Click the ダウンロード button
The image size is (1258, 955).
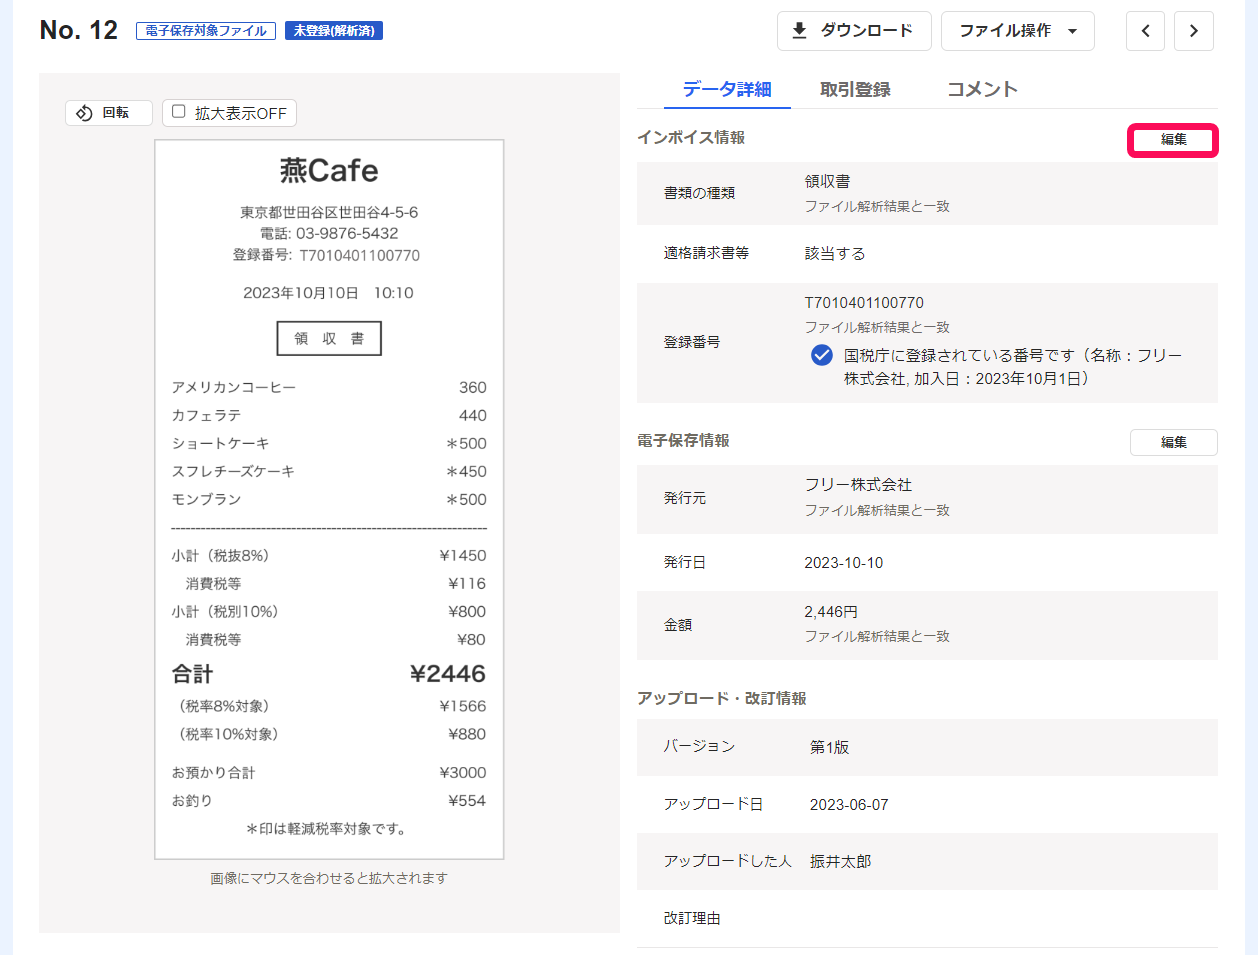click(x=854, y=31)
